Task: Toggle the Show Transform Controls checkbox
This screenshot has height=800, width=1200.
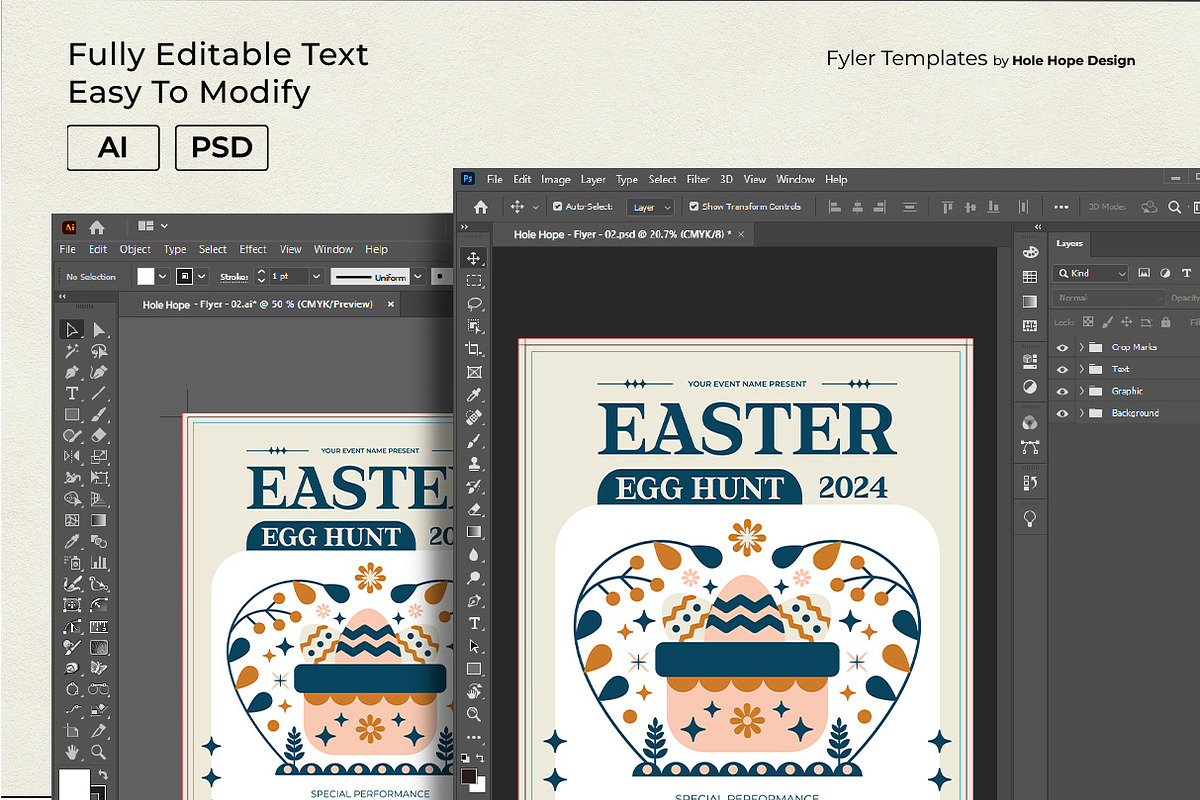Action: point(694,207)
